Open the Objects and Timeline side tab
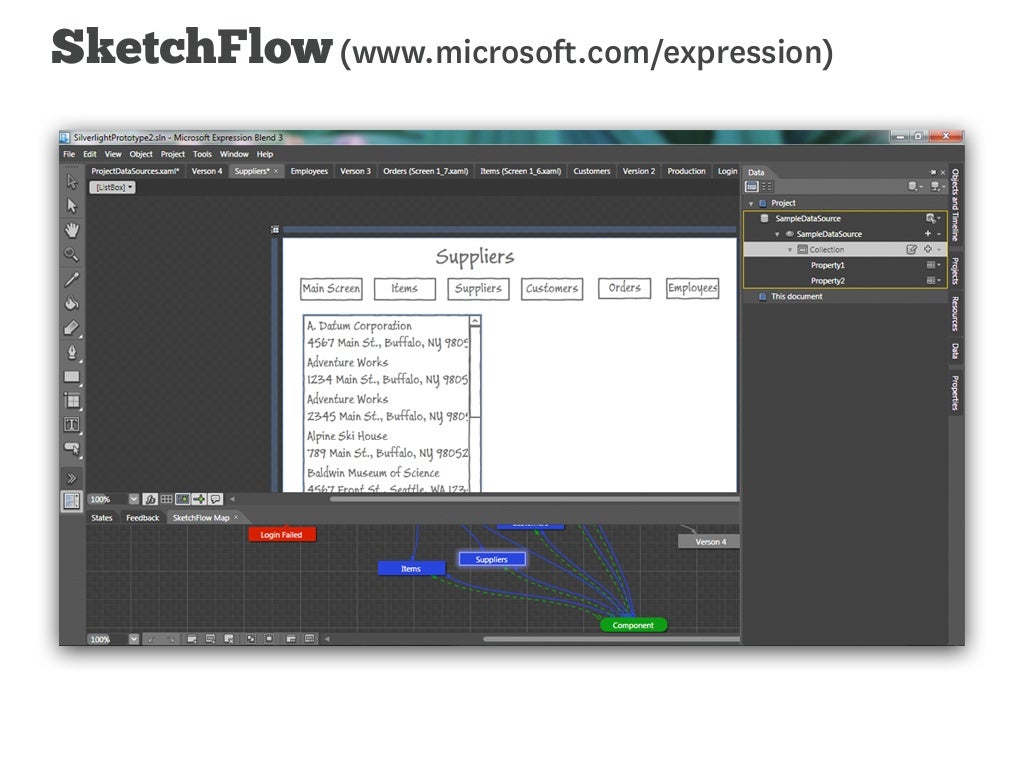This screenshot has width=1024, height=768. click(x=955, y=205)
